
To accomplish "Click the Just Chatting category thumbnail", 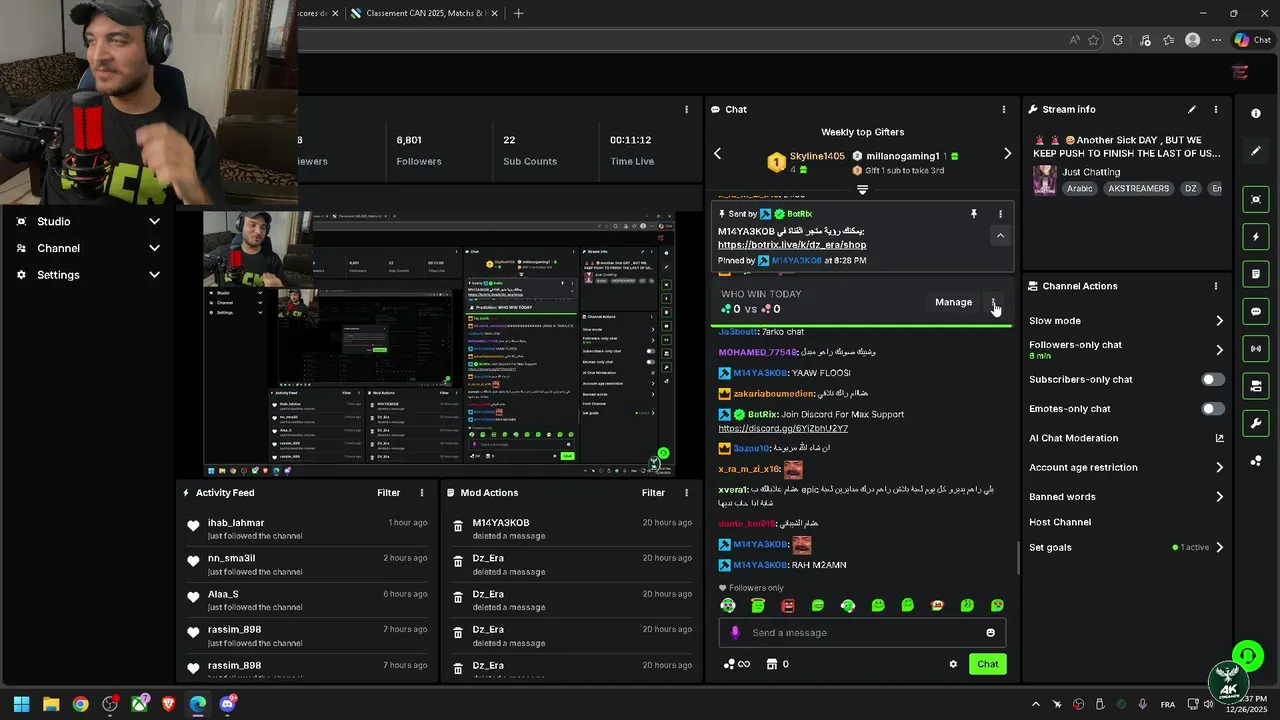I will point(1045,180).
